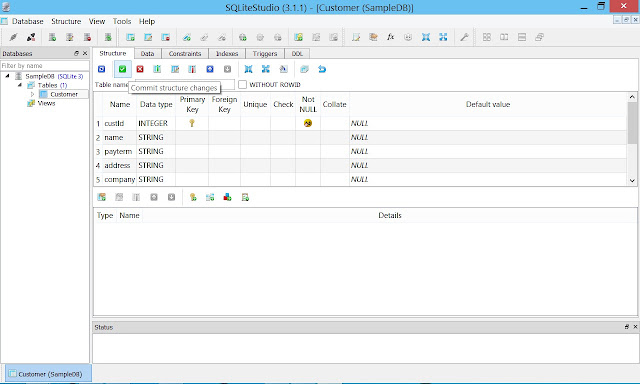Commit structure changes with green check
640x384 pixels.
point(122,69)
